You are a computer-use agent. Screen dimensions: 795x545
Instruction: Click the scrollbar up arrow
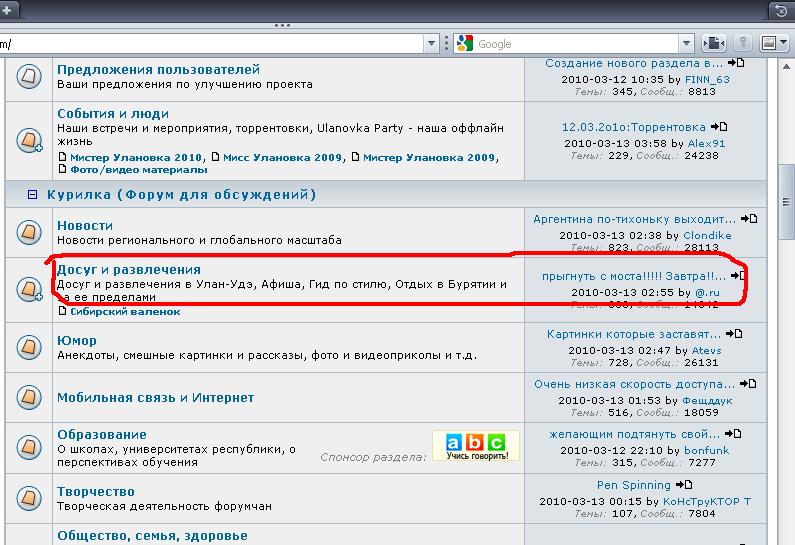[786, 66]
